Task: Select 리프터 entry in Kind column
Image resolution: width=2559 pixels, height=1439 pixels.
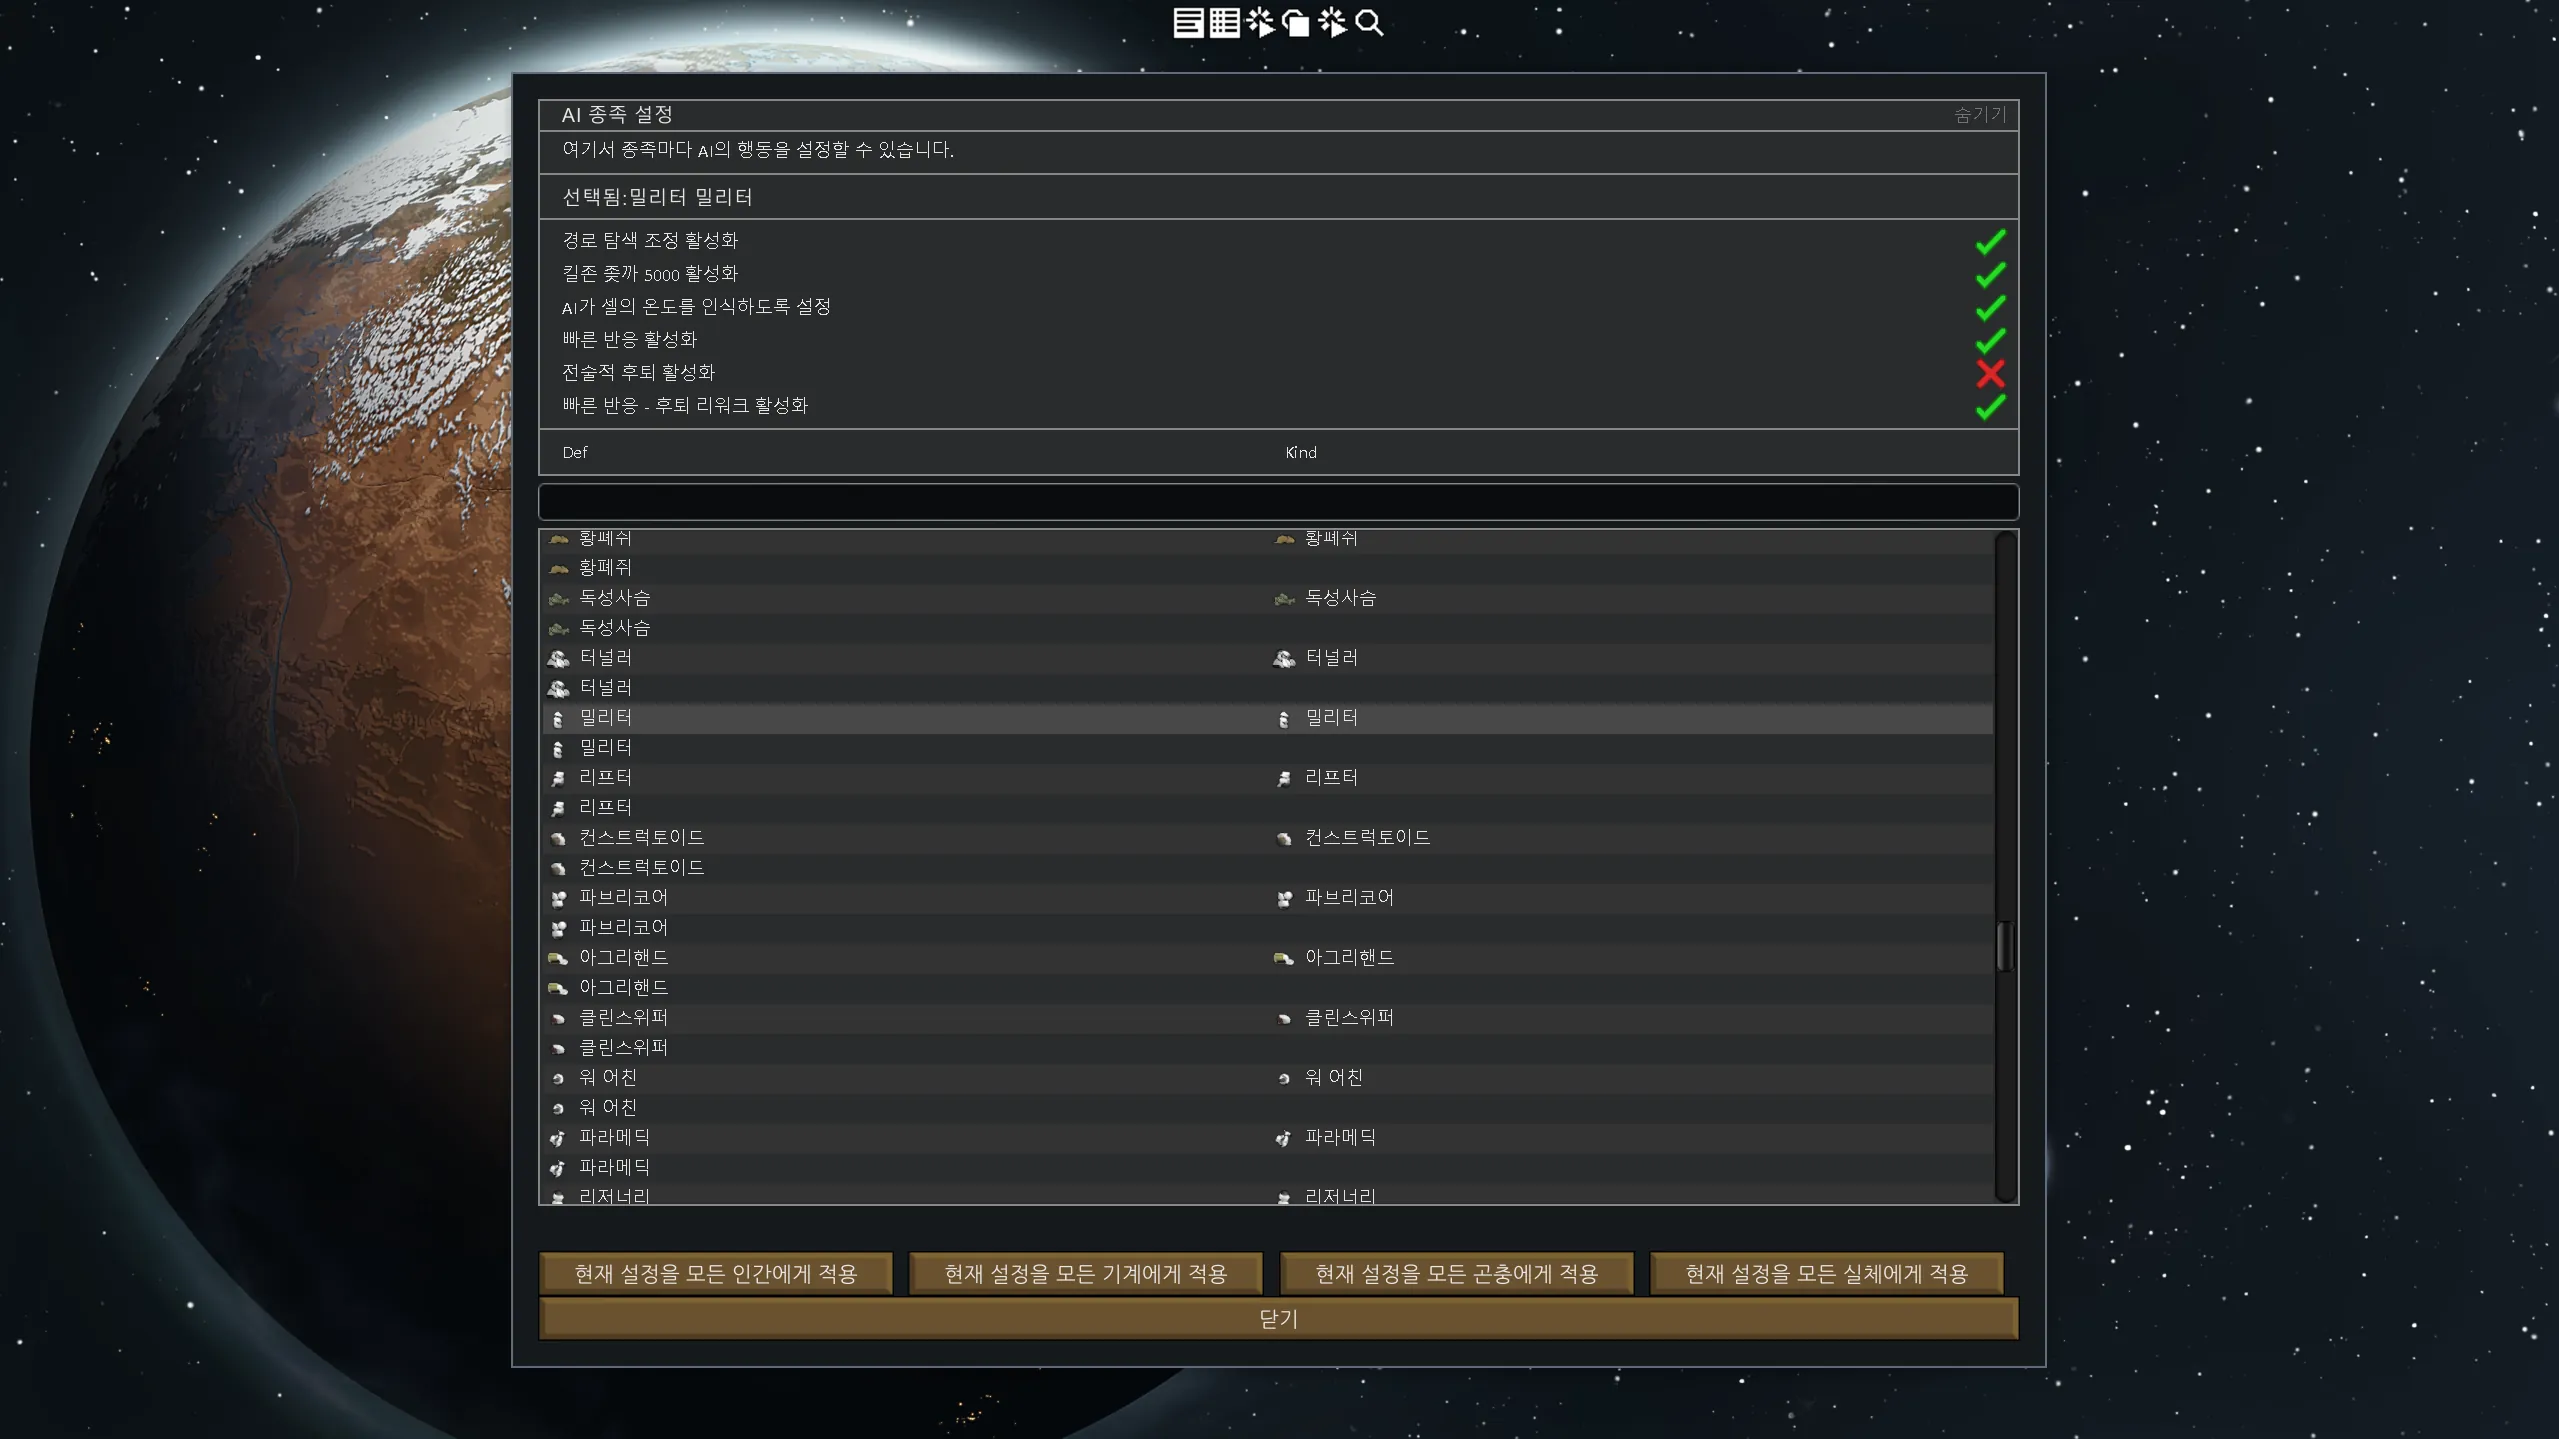Action: tap(1331, 777)
